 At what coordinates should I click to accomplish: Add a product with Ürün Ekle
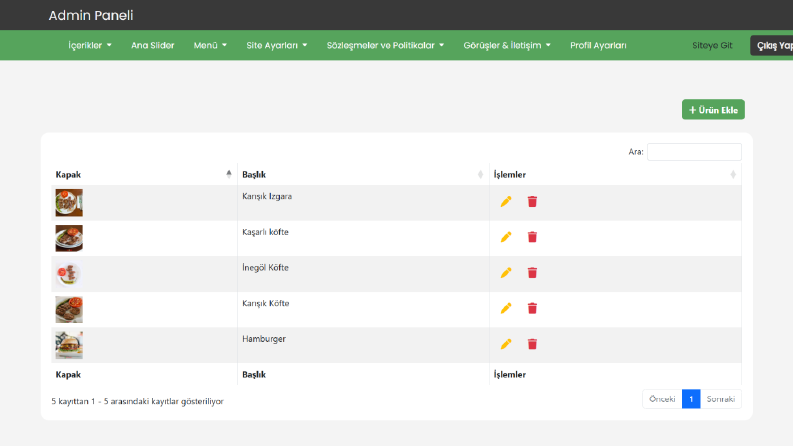pyautogui.click(x=713, y=110)
